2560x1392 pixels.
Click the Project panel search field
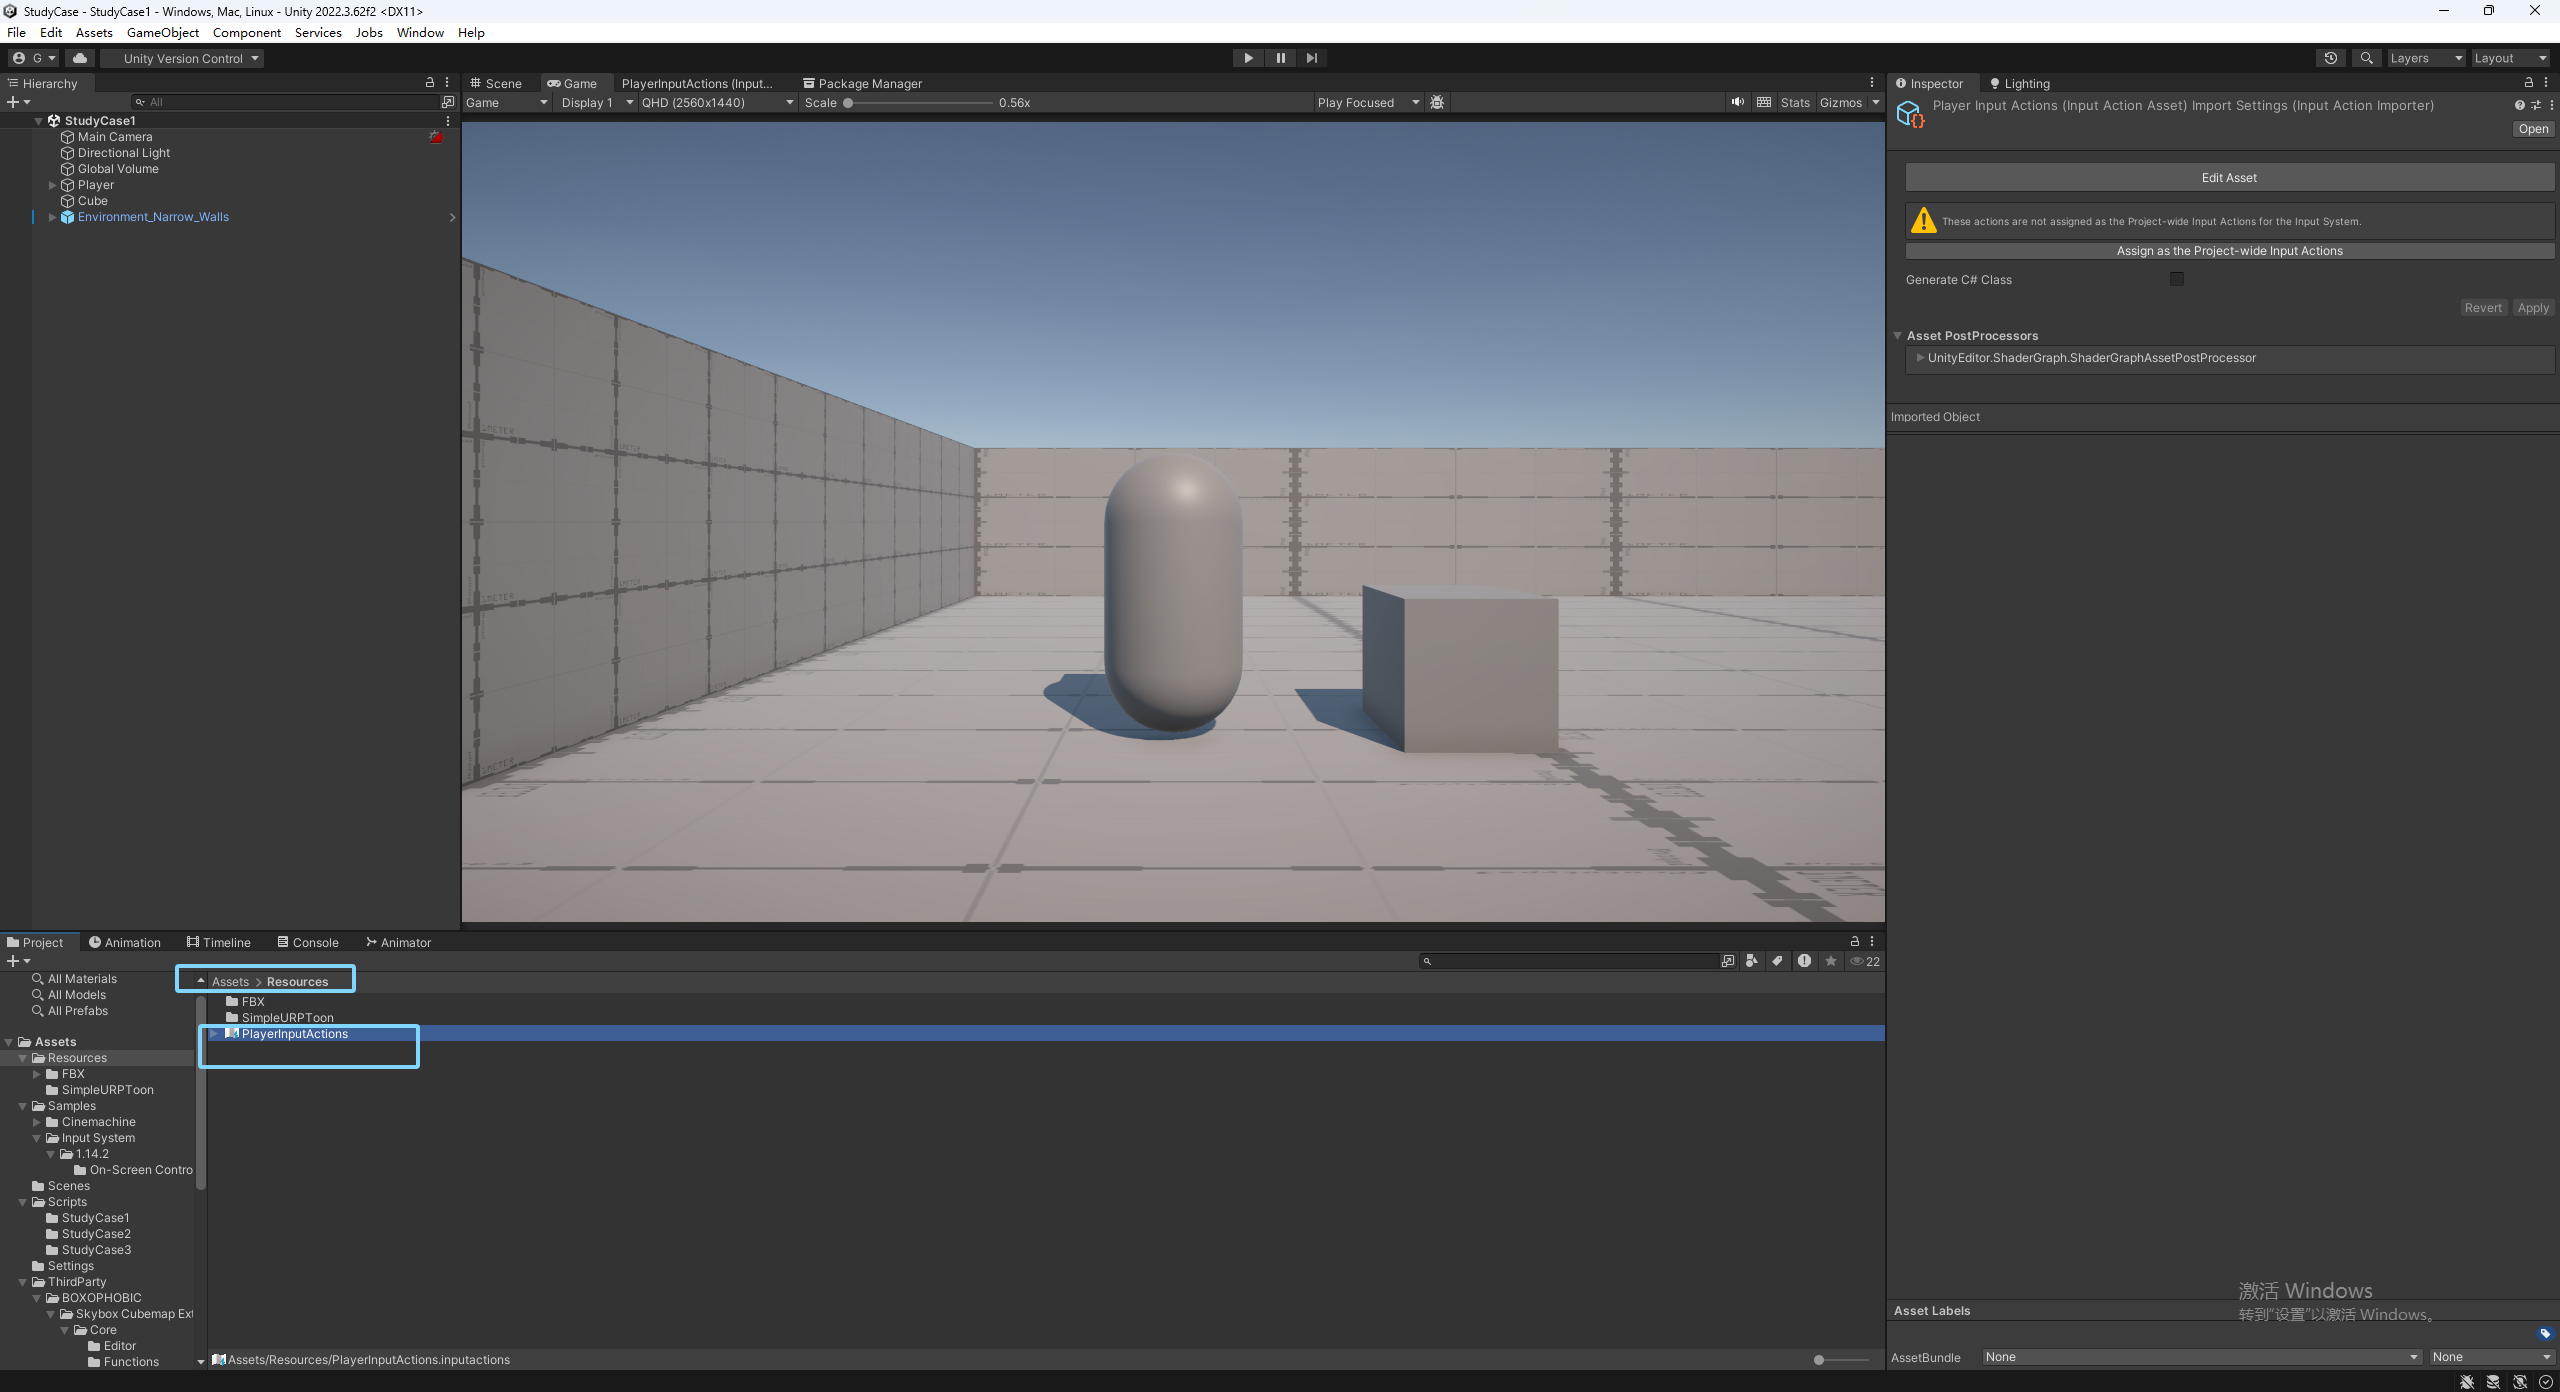(1570, 961)
